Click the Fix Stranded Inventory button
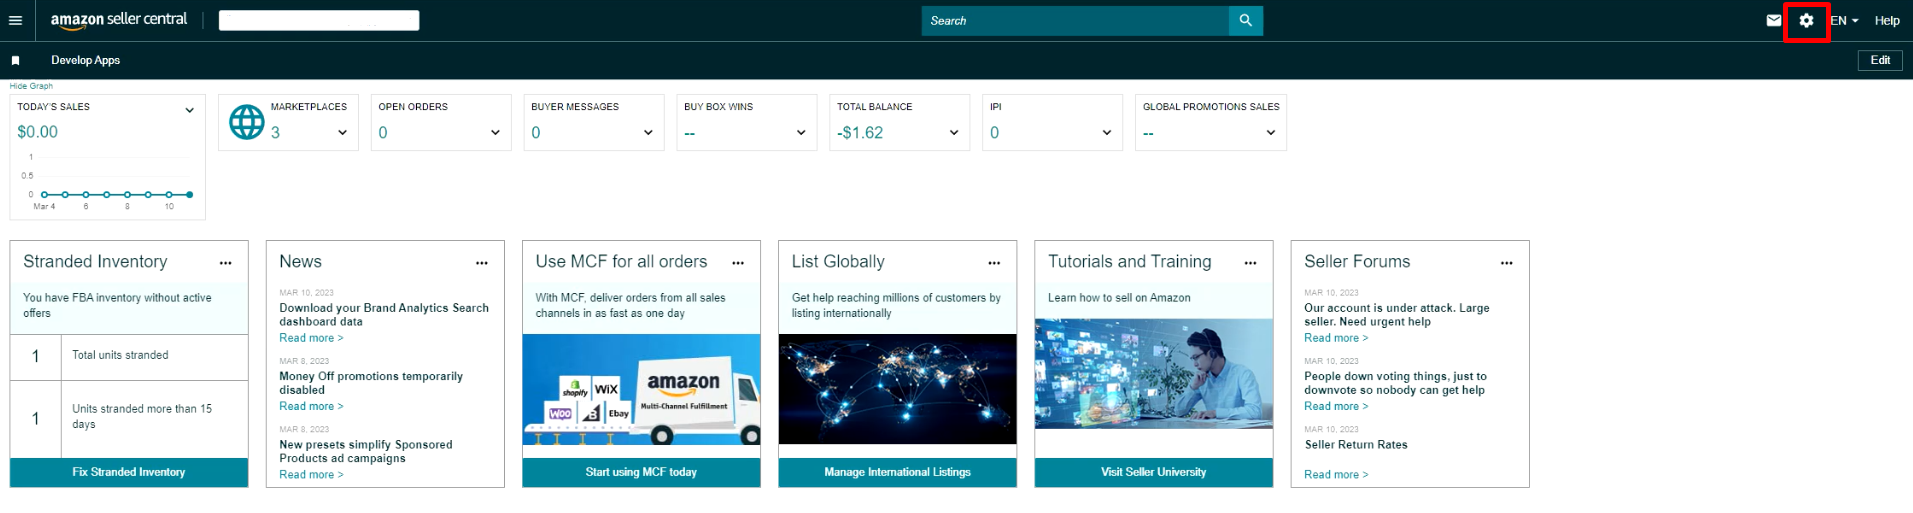Screen dimensions: 1913x513 (x=129, y=472)
